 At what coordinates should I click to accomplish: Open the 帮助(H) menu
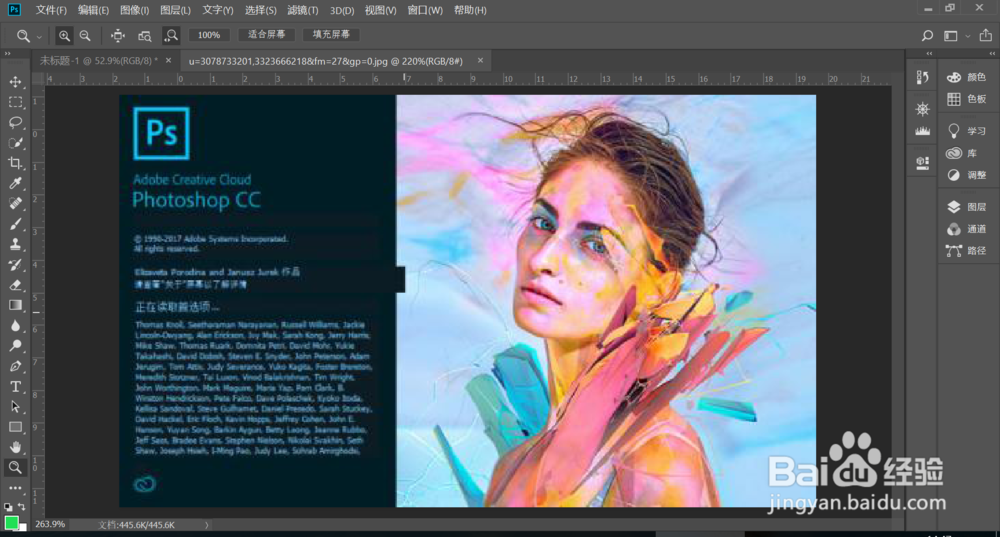(x=470, y=10)
